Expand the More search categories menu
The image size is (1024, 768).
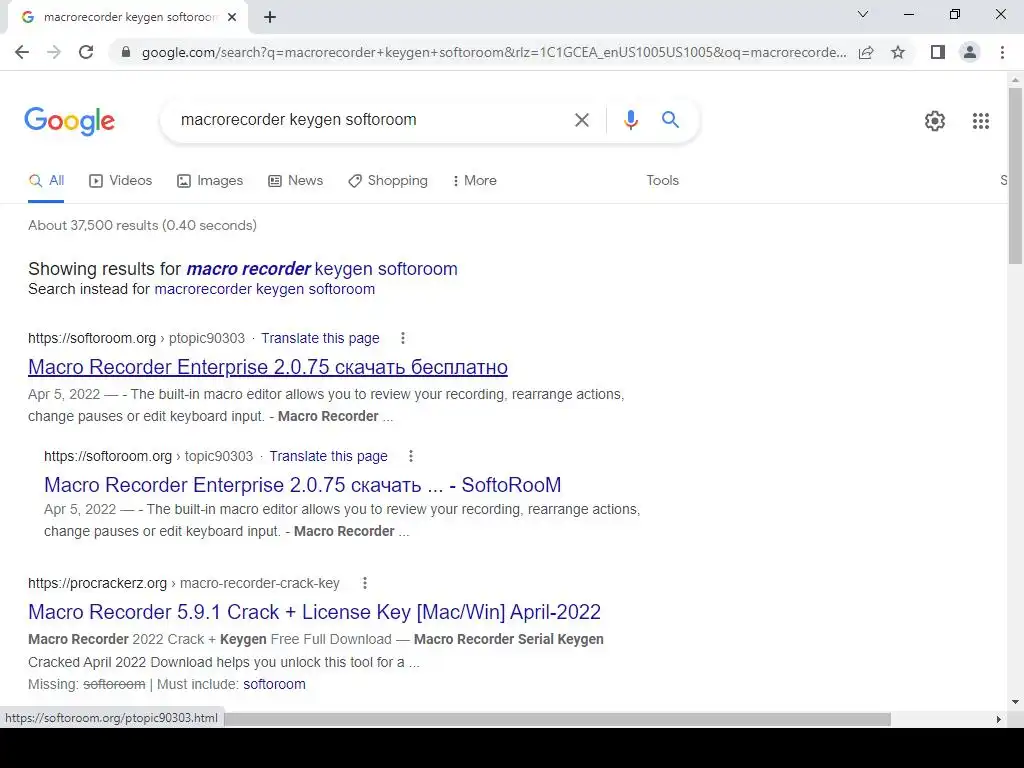(474, 181)
